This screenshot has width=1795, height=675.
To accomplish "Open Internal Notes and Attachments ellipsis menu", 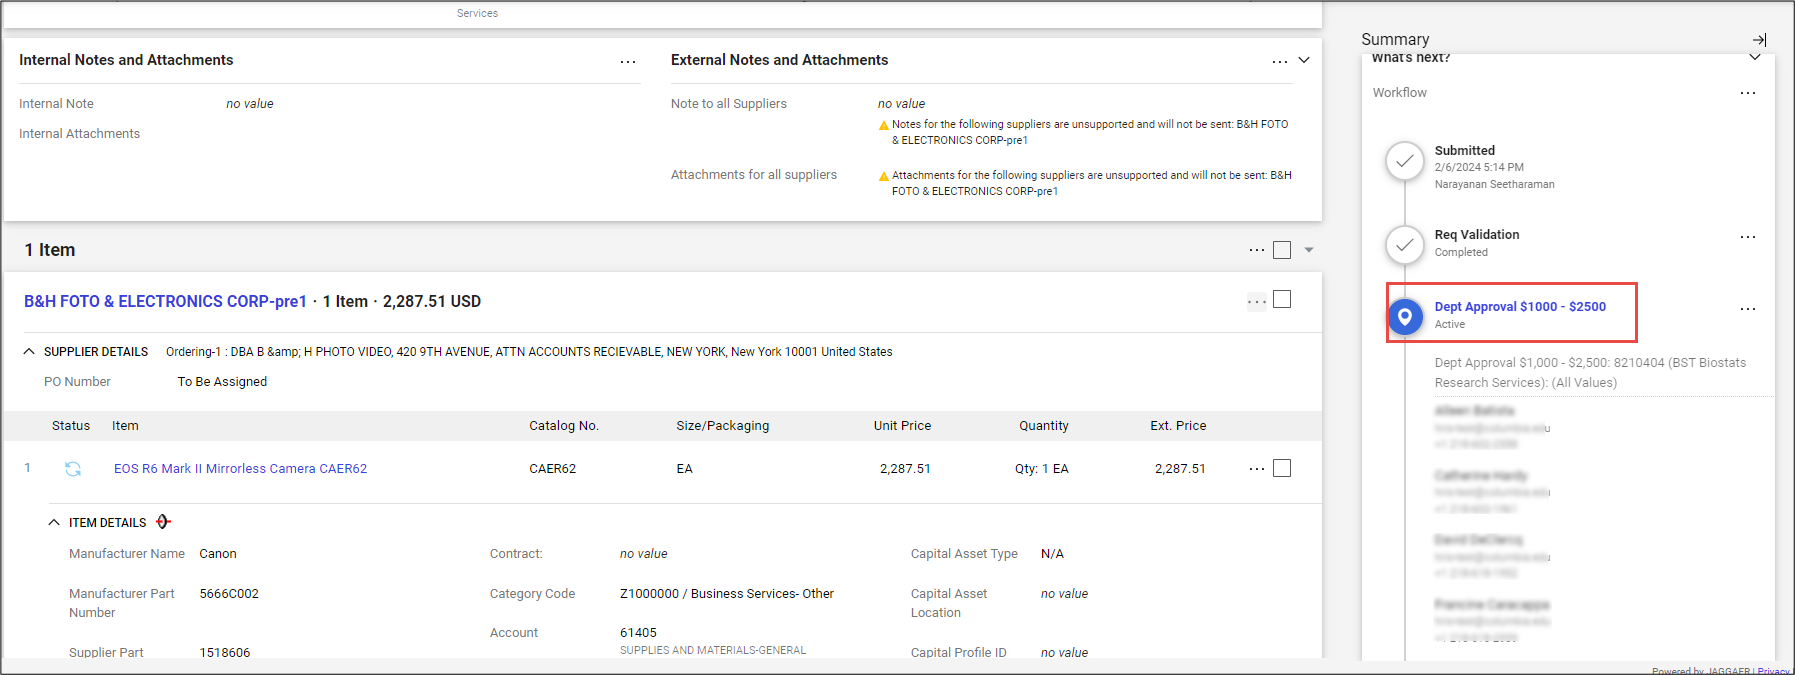I will click(628, 62).
